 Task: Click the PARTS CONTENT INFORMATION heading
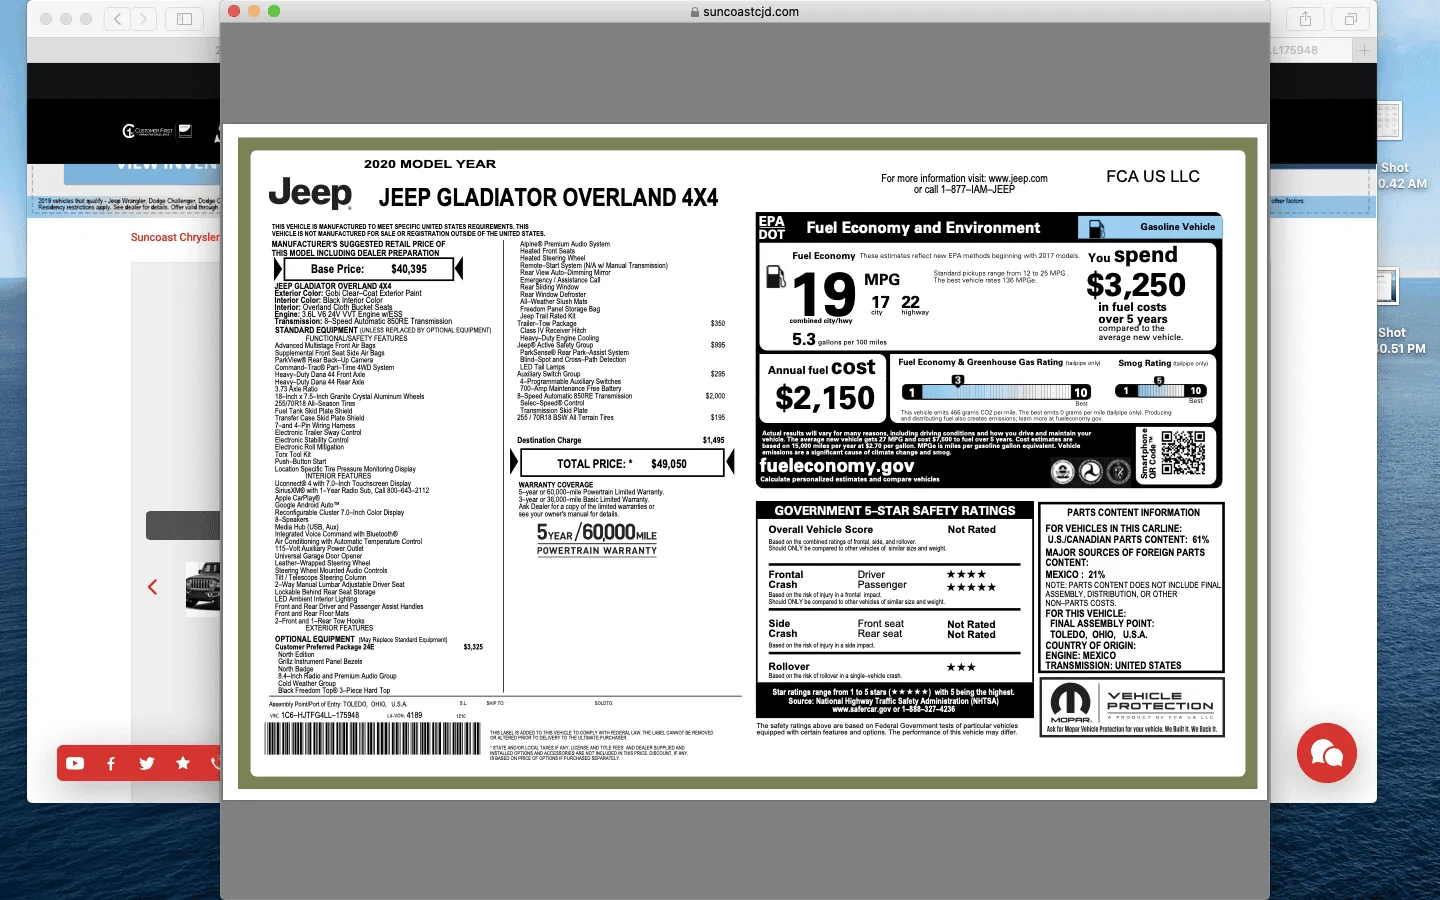(1133, 512)
